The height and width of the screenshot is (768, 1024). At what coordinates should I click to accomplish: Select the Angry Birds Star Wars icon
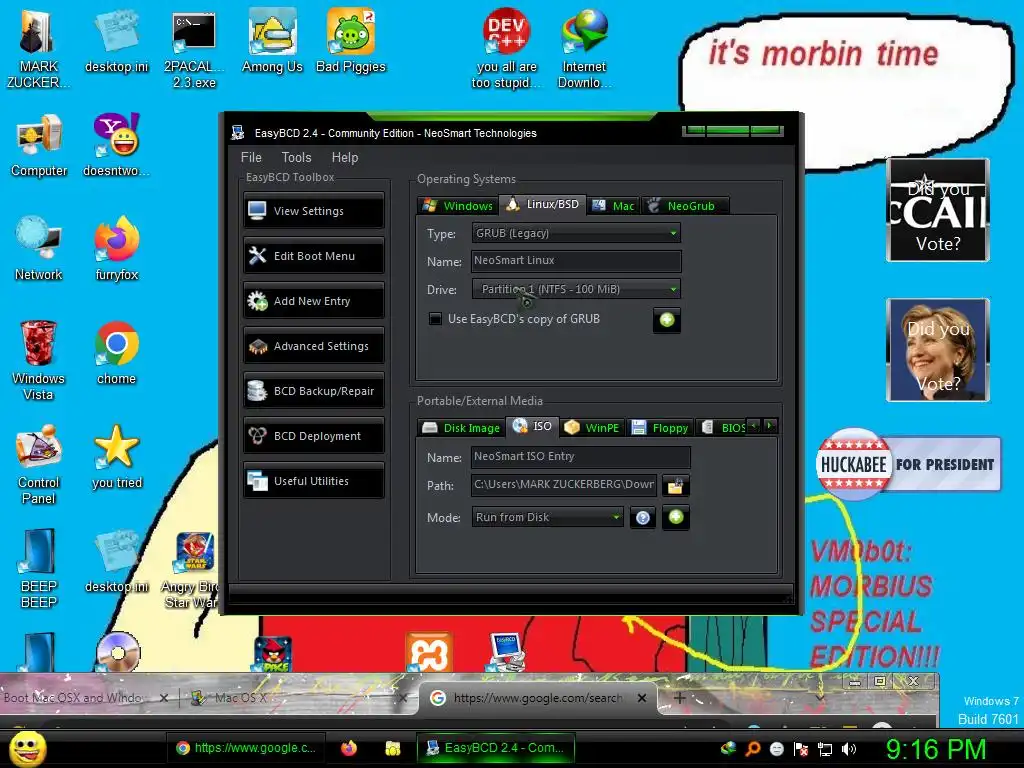[x=191, y=570]
